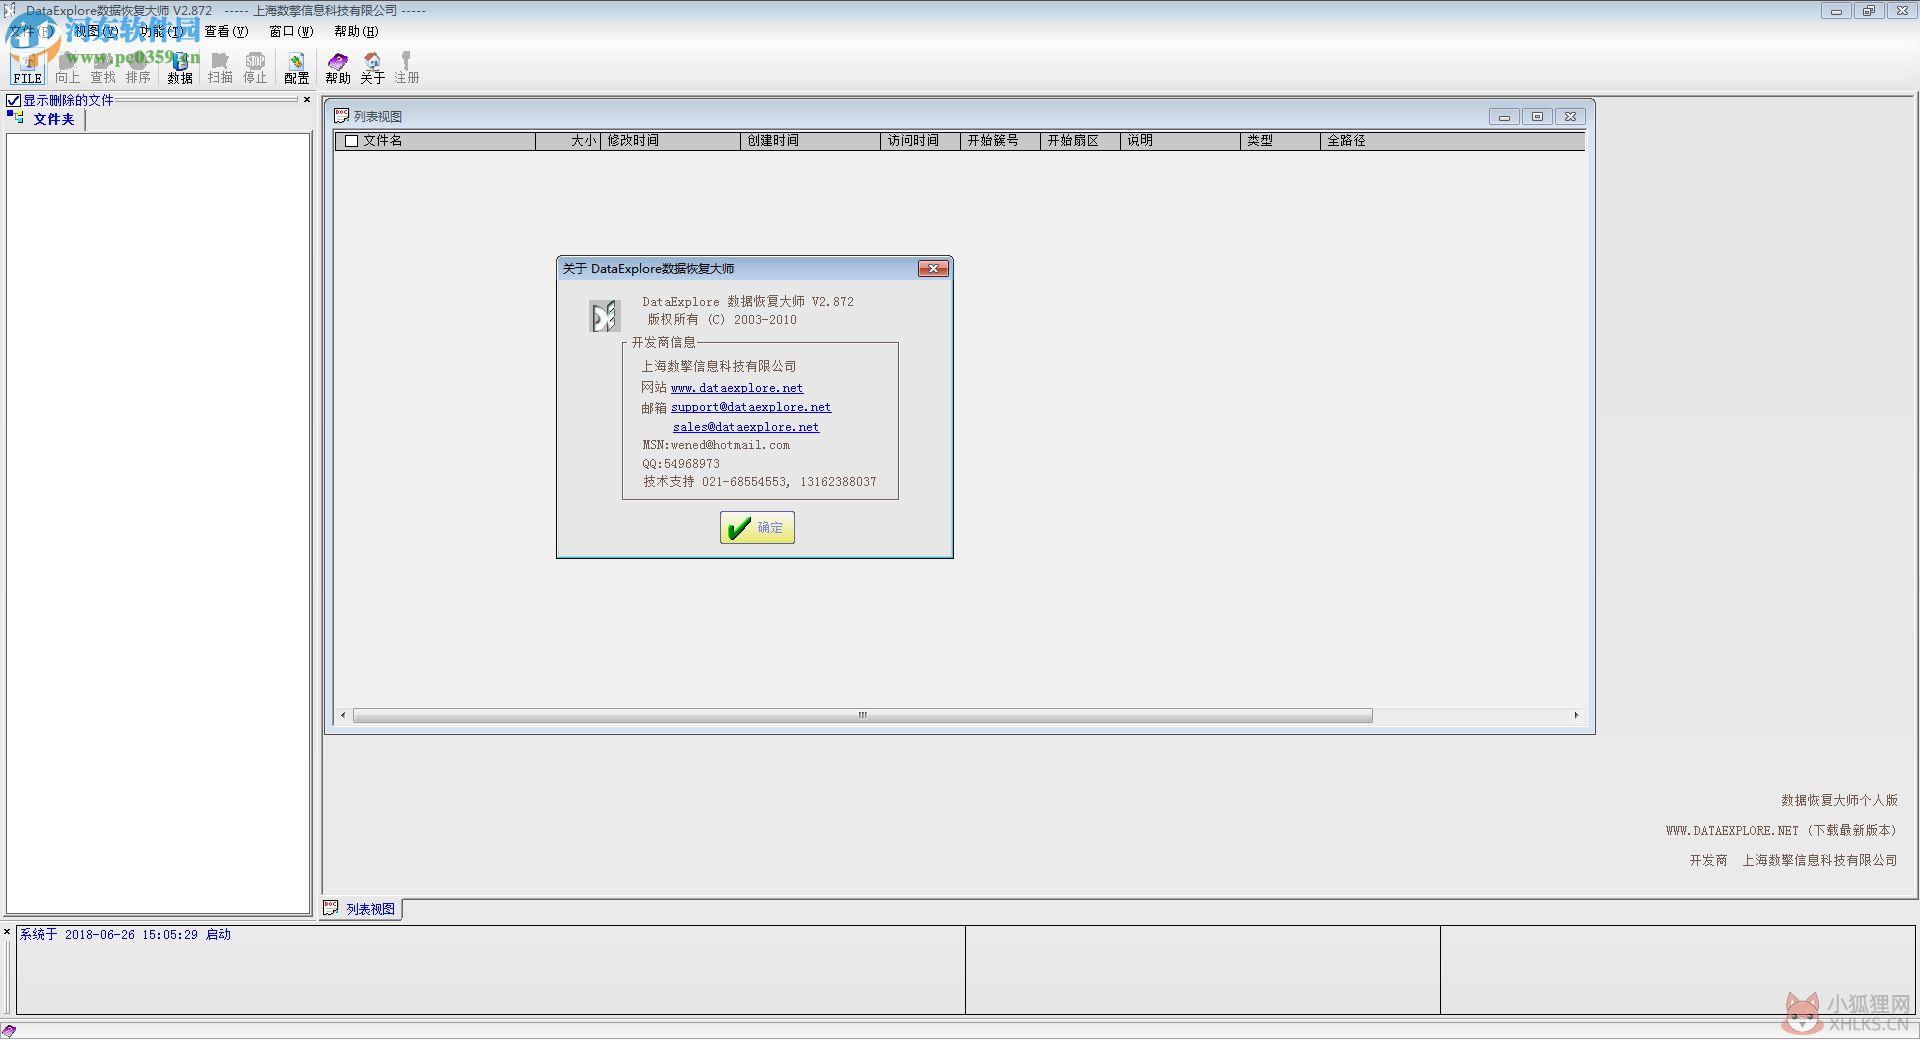
Task: Click the 查找 (Find) toolbar icon
Action: (x=103, y=68)
